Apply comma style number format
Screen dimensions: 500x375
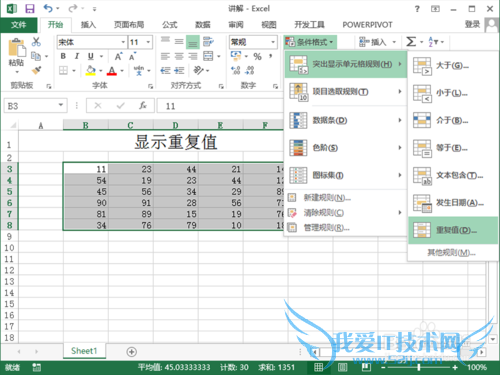[271, 56]
